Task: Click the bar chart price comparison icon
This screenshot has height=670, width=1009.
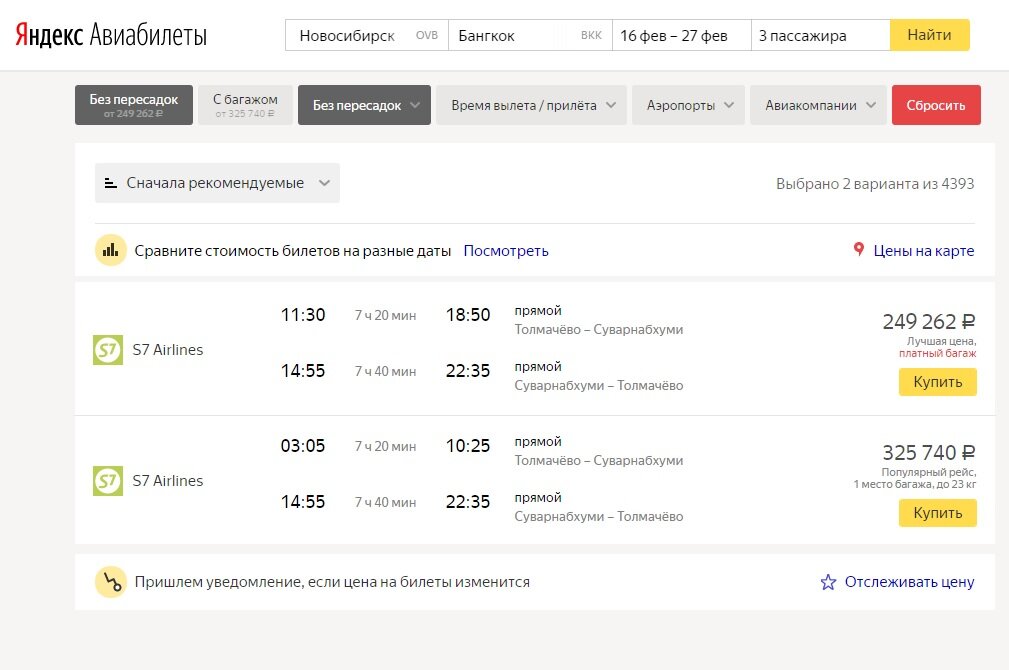Action: click(111, 250)
